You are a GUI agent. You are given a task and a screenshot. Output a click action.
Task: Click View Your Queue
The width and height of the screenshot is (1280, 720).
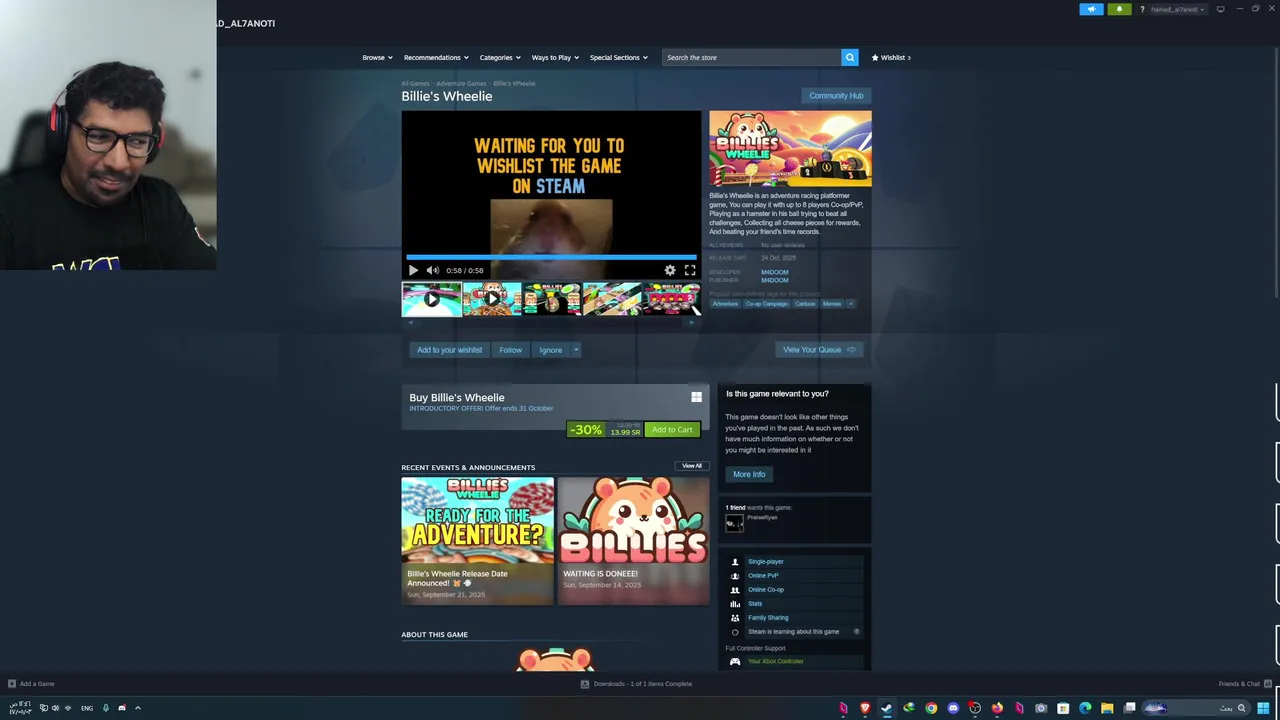(819, 350)
